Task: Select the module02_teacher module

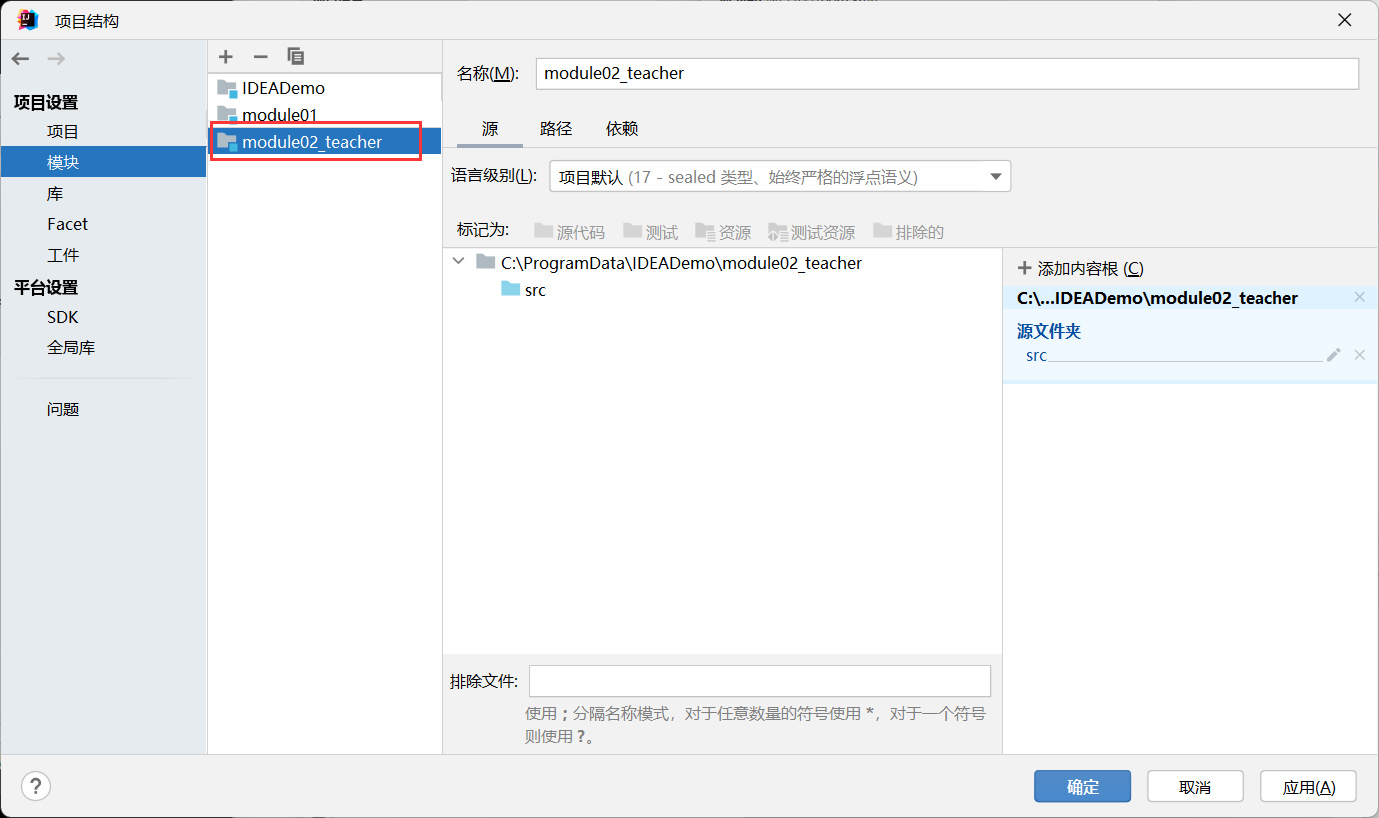Action: [x=325, y=142]
